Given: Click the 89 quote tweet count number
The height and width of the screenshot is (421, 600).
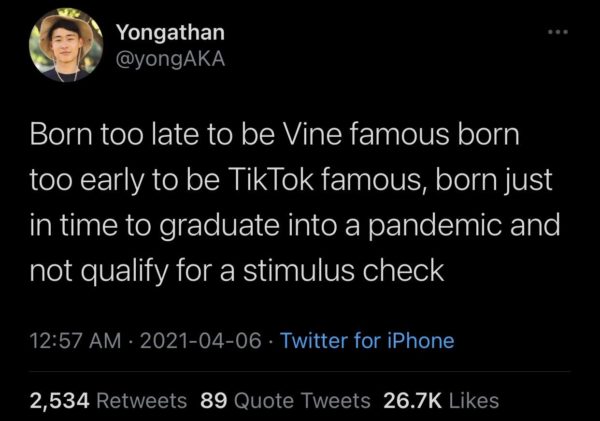Looking at the screenshot, I should click(213, 400).
